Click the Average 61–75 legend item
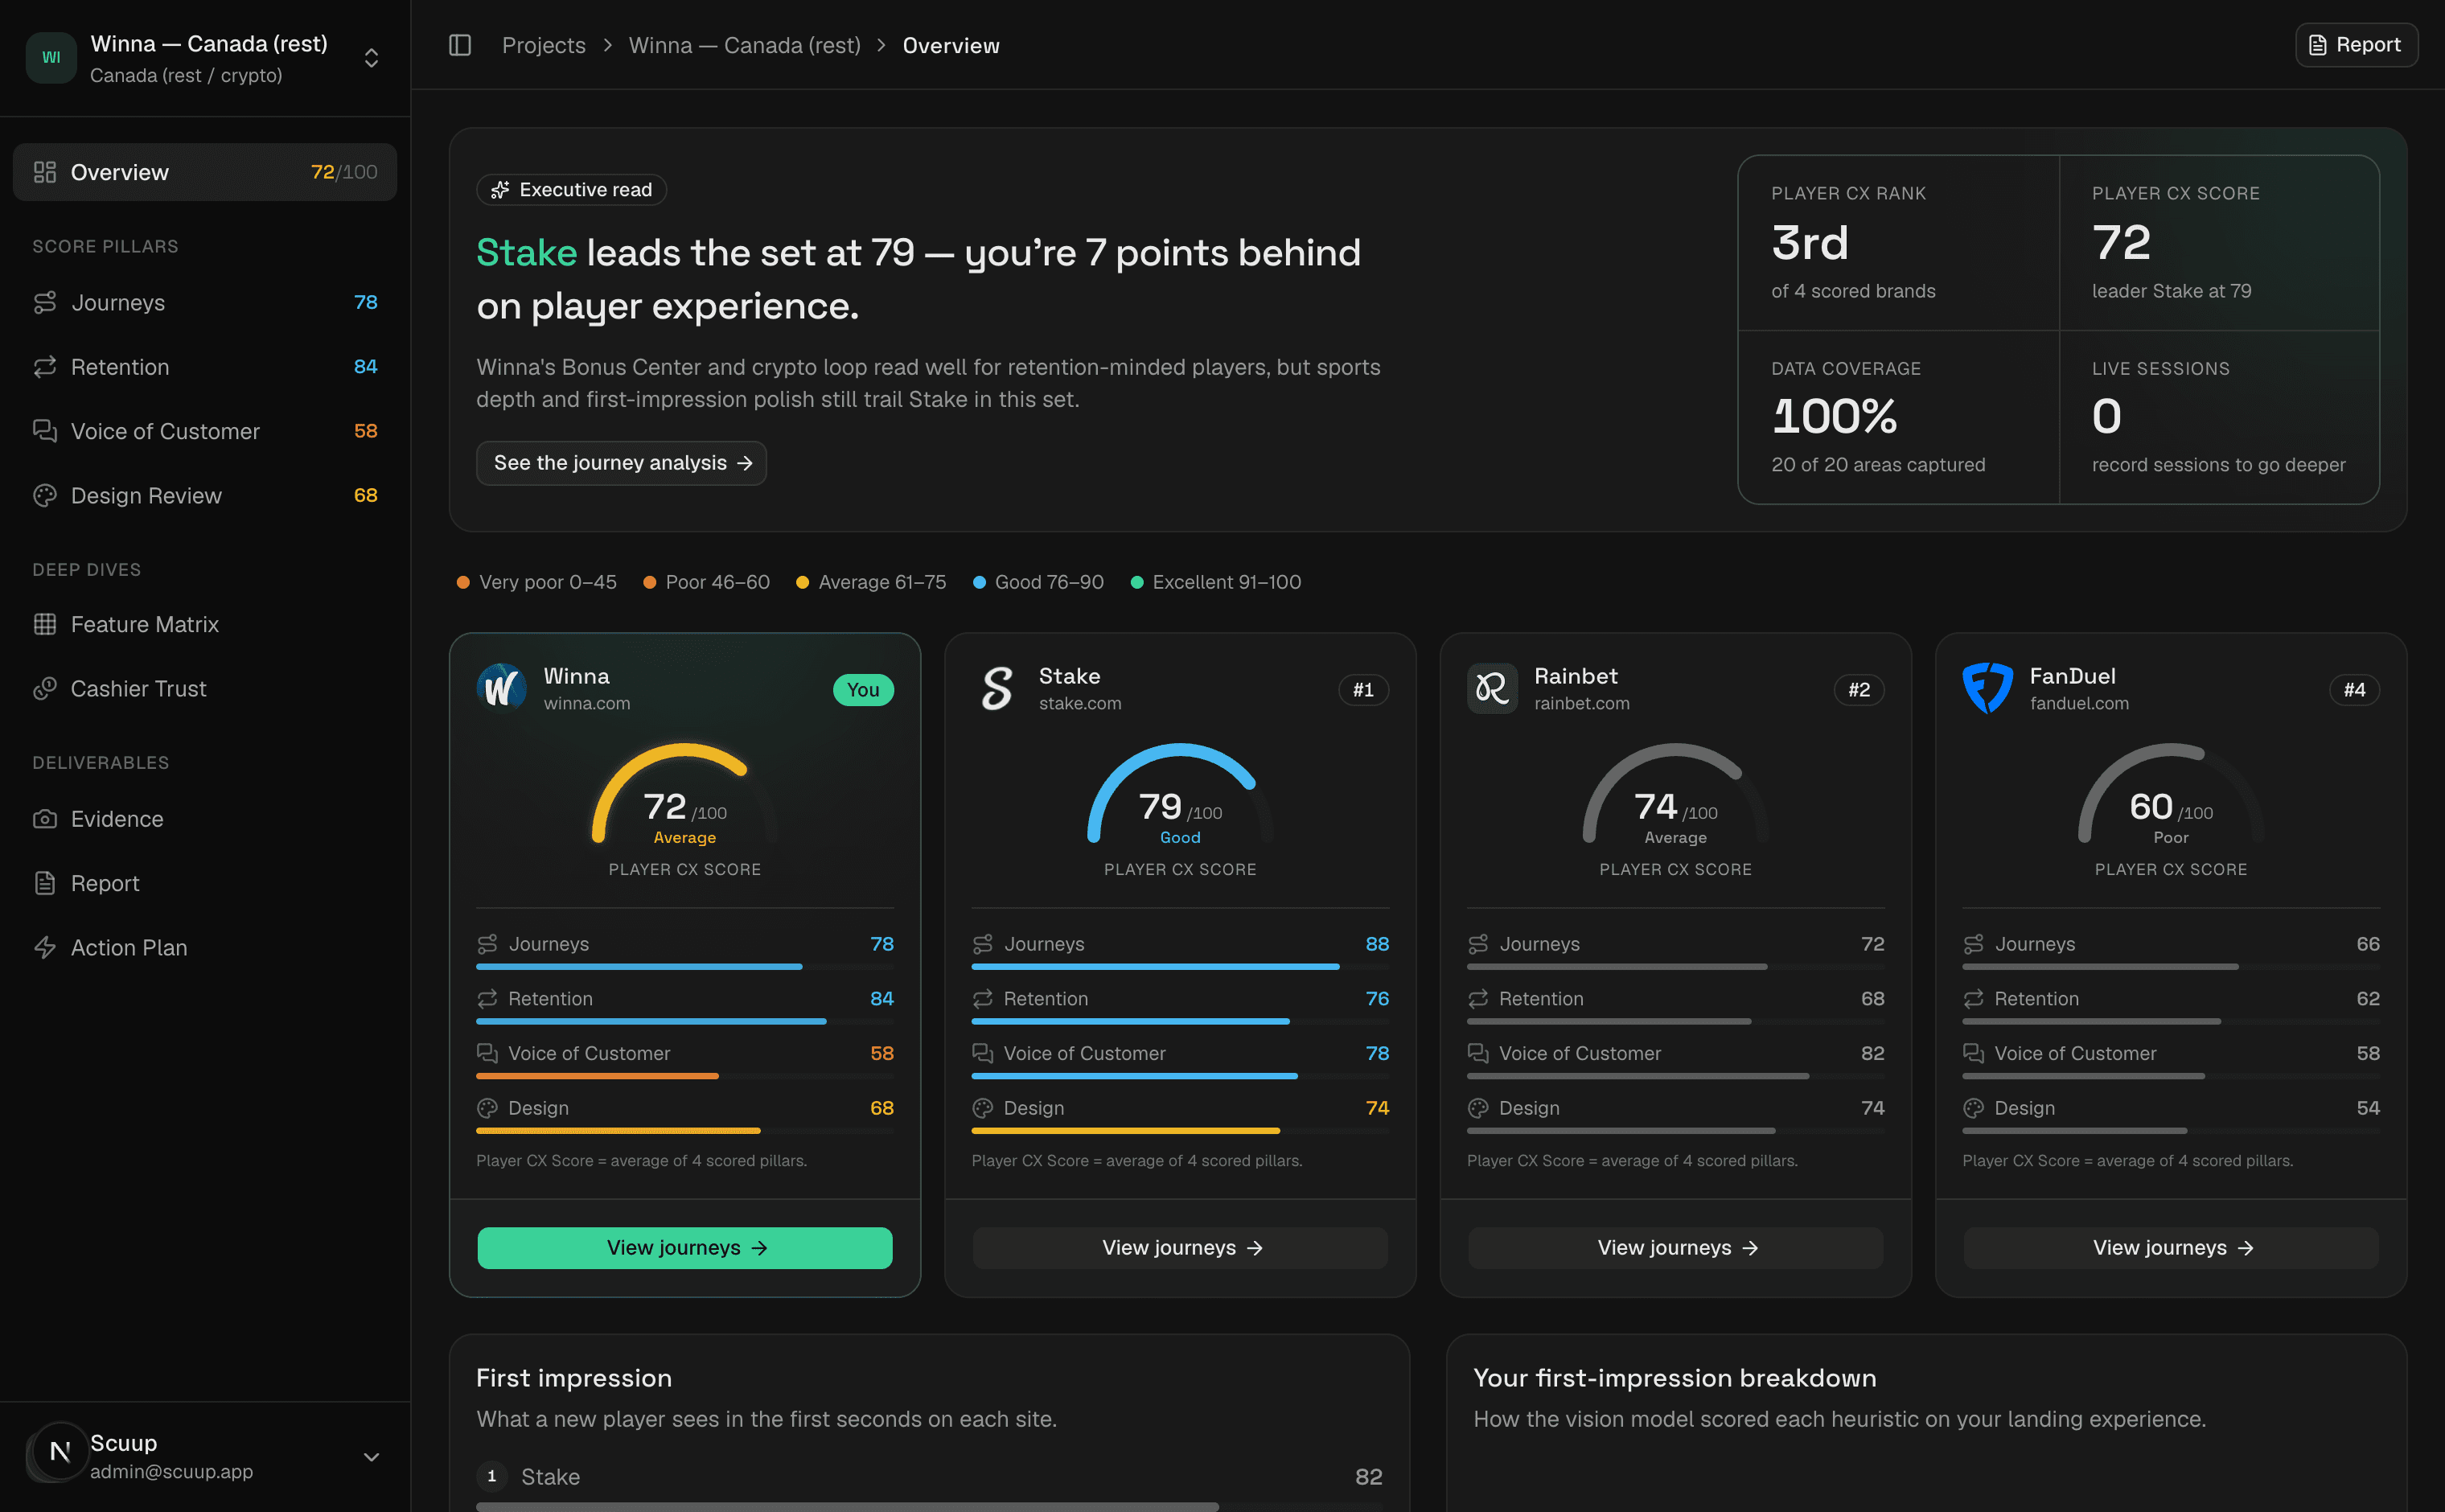The image size is (2445, 1512). click(871, 582)
